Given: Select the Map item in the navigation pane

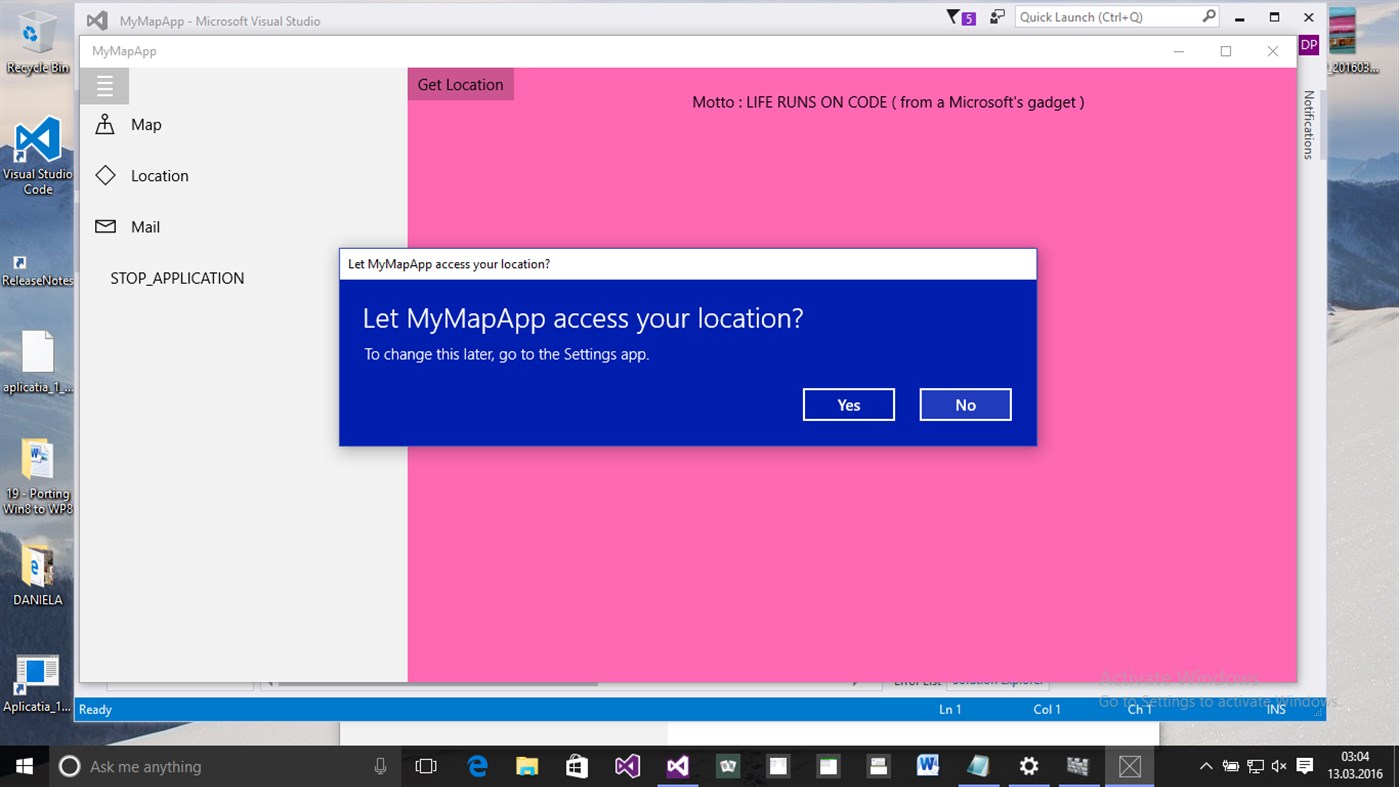Looking at the screenshot, I should (145, 124).
